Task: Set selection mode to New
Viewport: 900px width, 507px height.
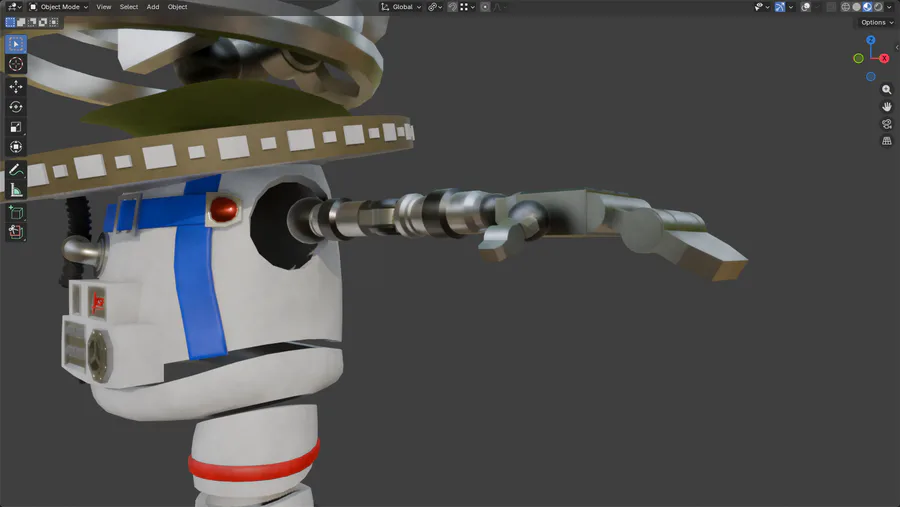Action: tap(10, 22)
